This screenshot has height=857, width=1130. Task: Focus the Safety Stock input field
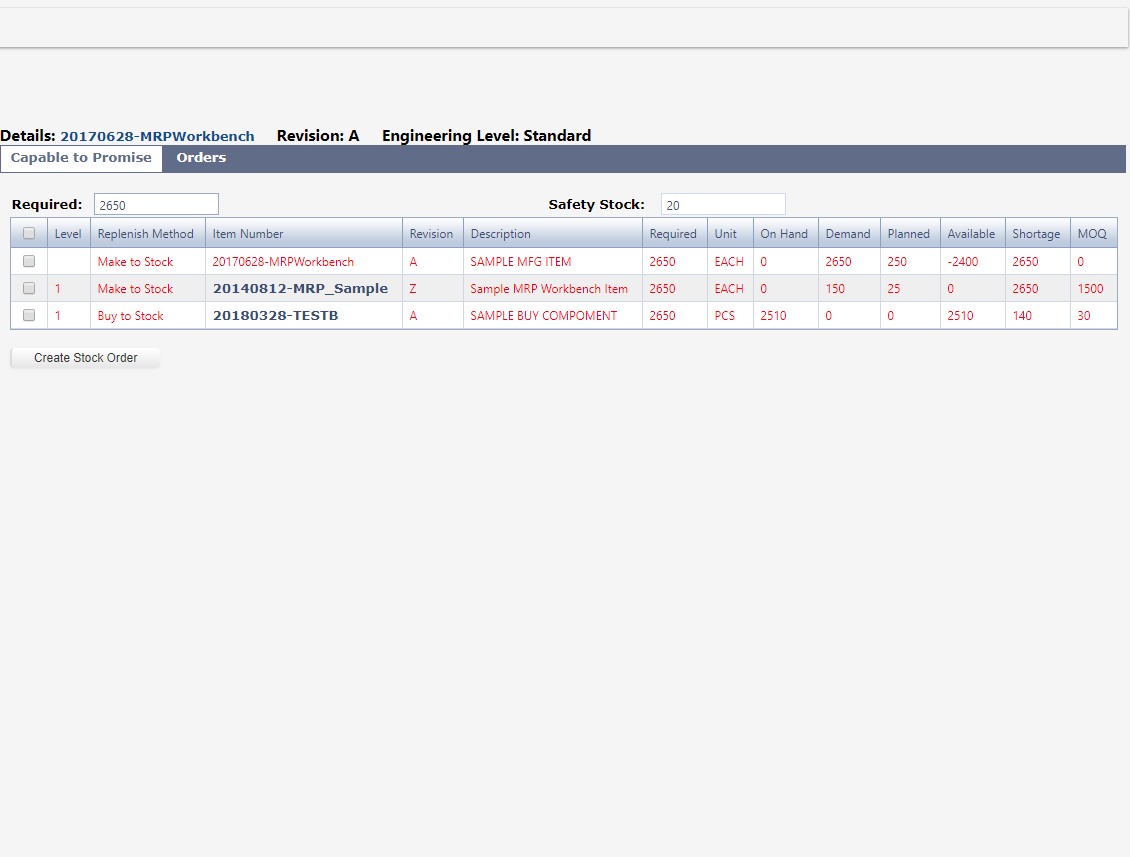(723, 205)
